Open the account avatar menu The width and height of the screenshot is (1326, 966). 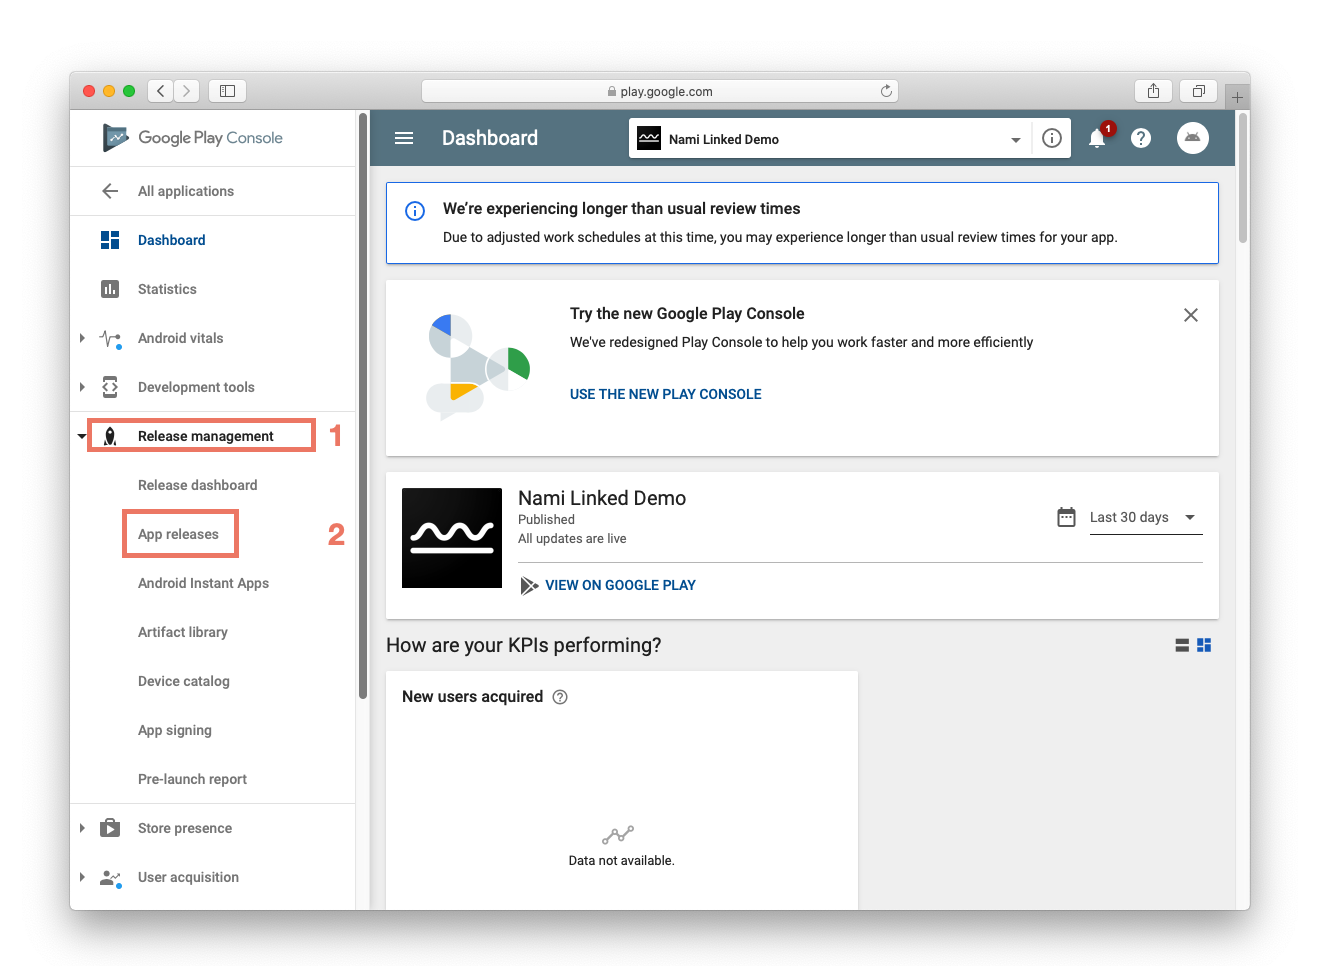[x=1193, y=138]
